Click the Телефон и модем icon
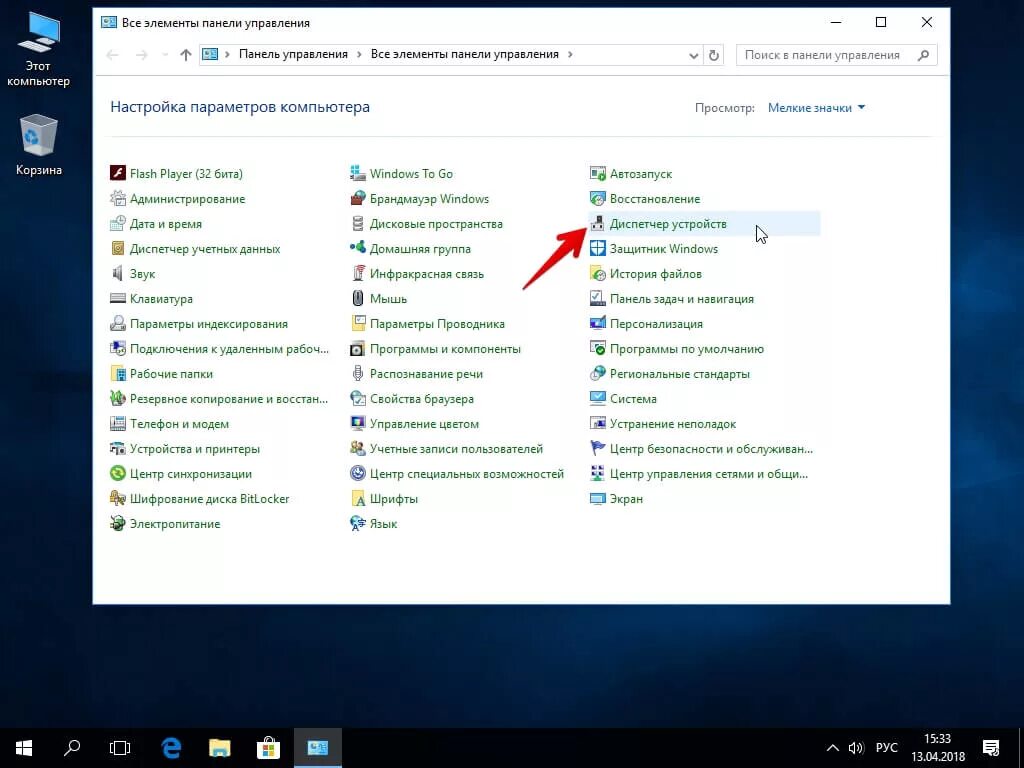 point(118,424)
